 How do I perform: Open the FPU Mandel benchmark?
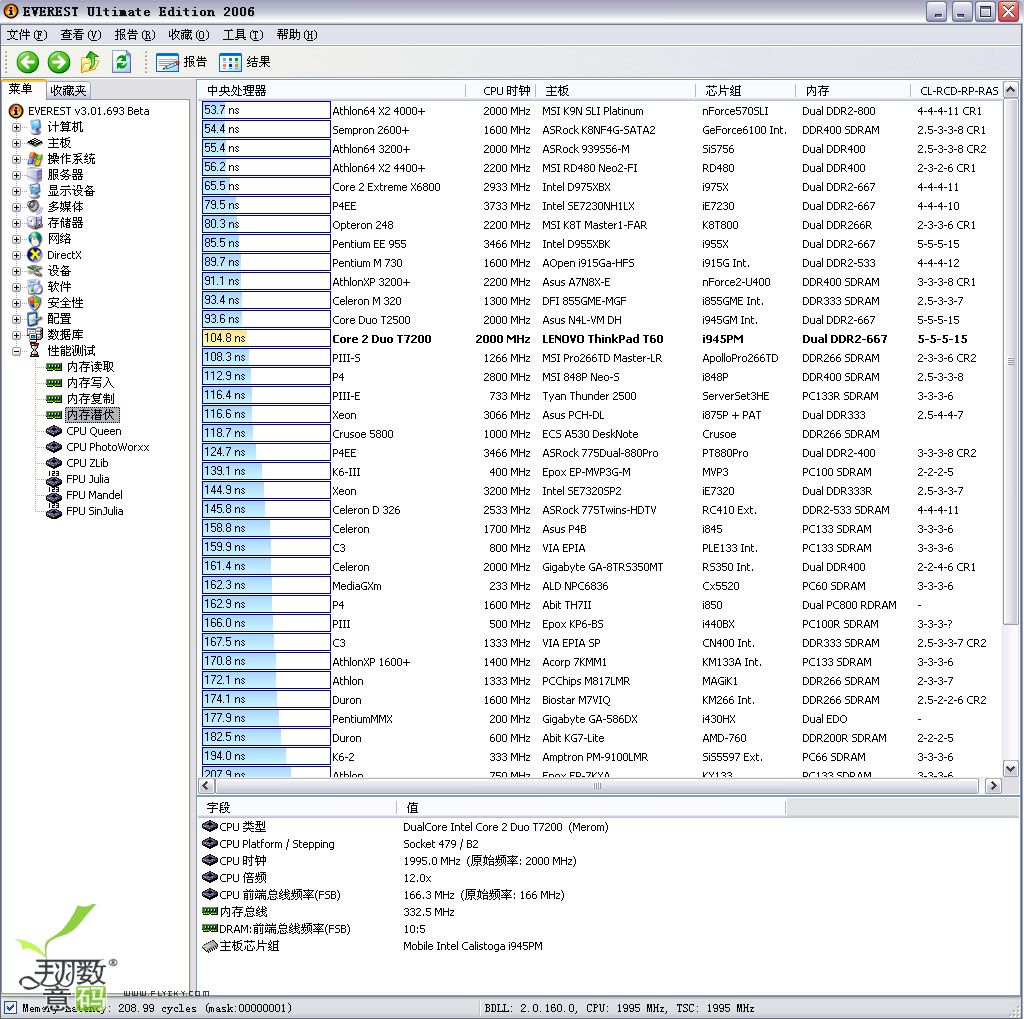point(94,495)
